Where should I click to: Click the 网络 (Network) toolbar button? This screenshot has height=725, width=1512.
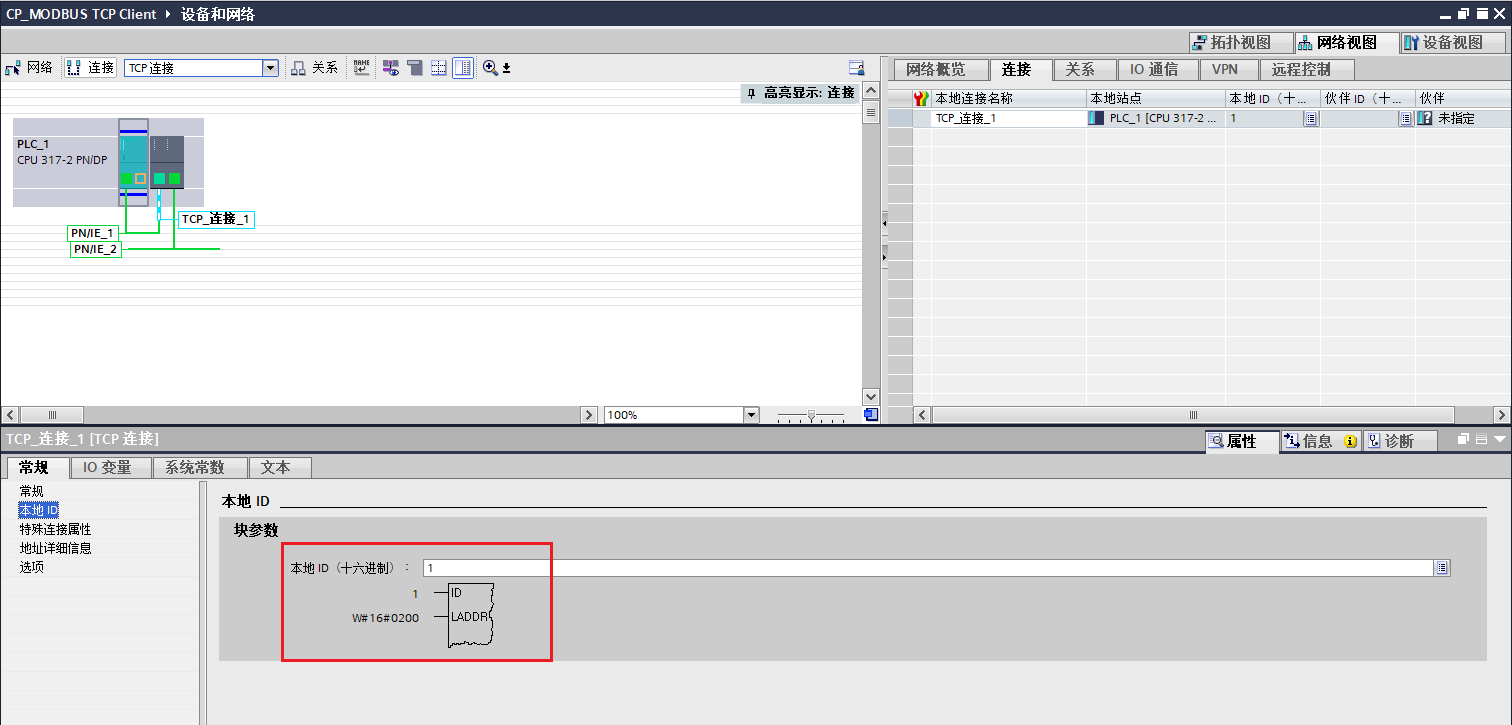(29, 68)
